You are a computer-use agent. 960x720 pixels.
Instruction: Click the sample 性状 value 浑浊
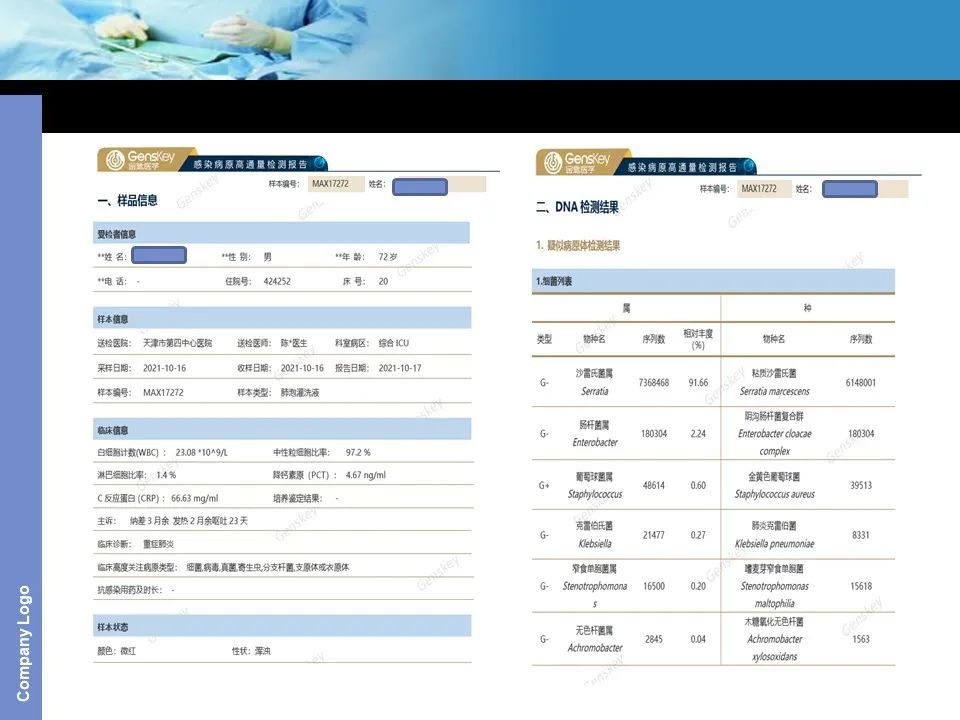click(263, 651)
